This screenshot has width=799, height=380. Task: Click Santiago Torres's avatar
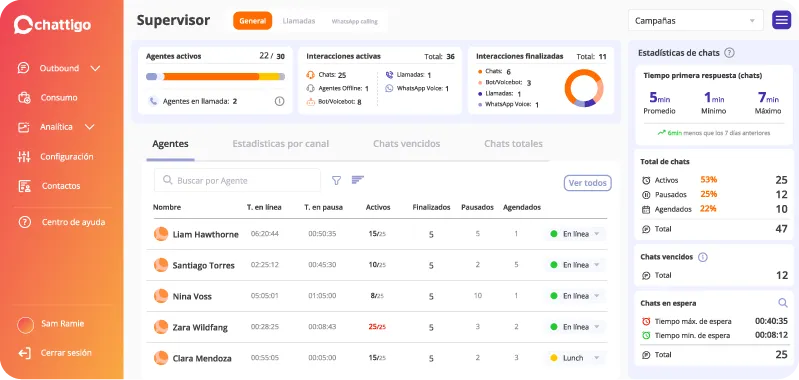[161, 265]
